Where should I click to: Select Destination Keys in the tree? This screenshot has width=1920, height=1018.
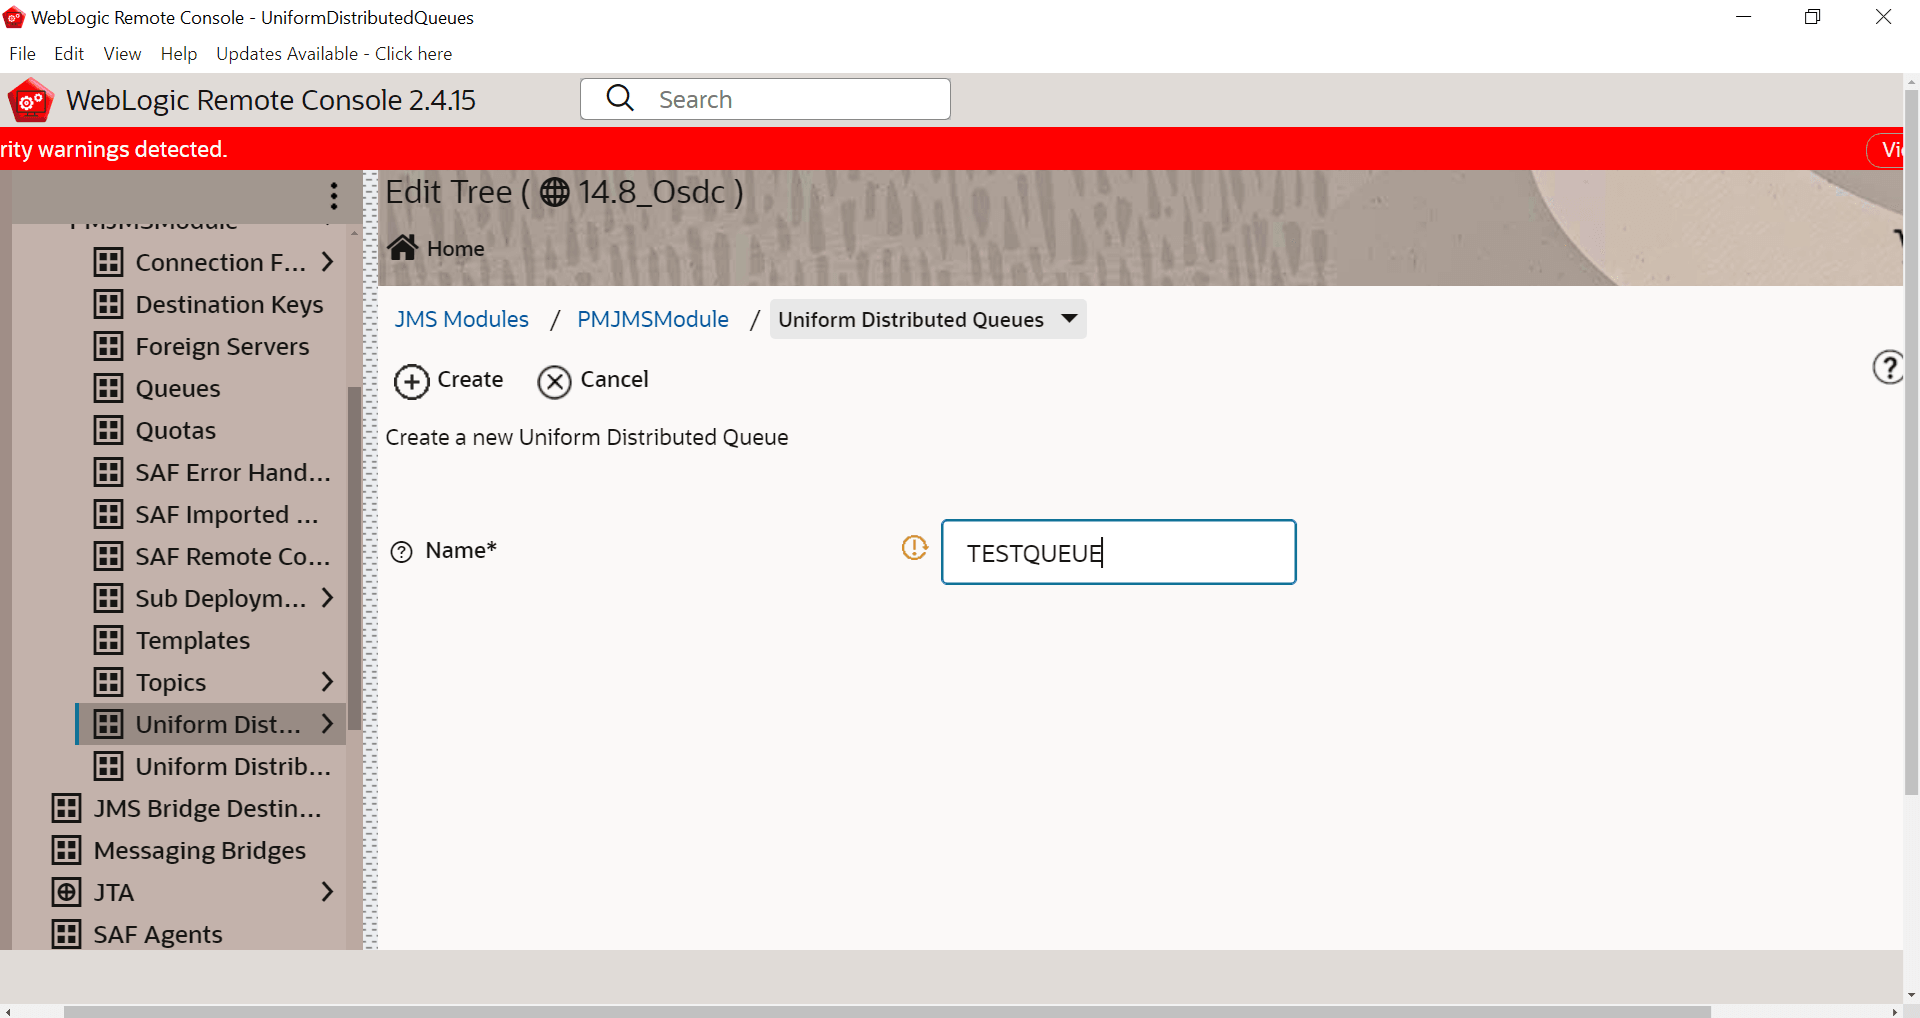[229, 304]
